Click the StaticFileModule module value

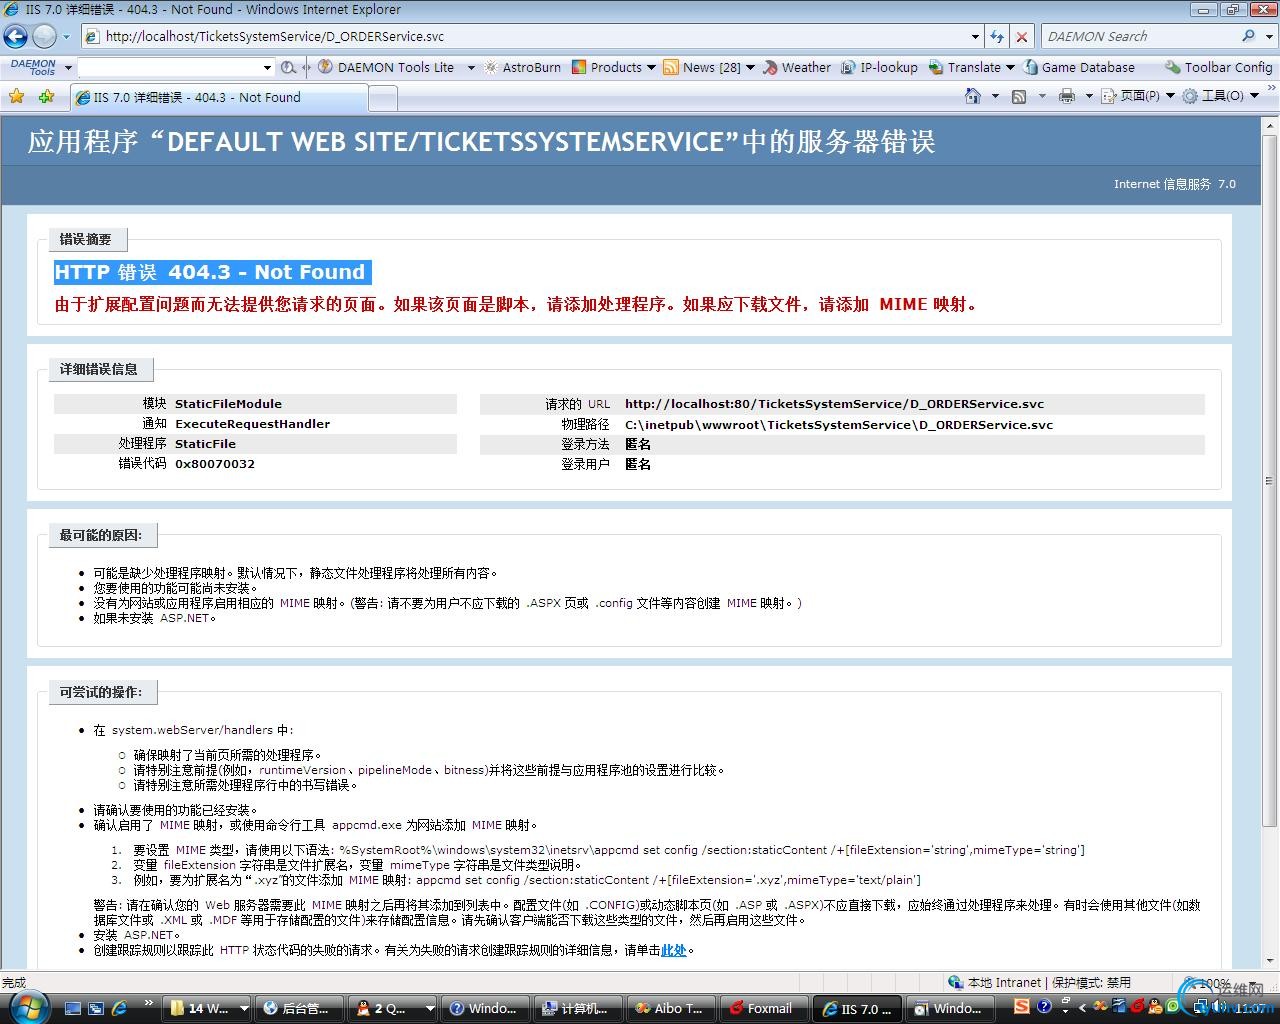pyautogui.click(x=228, y=404)
